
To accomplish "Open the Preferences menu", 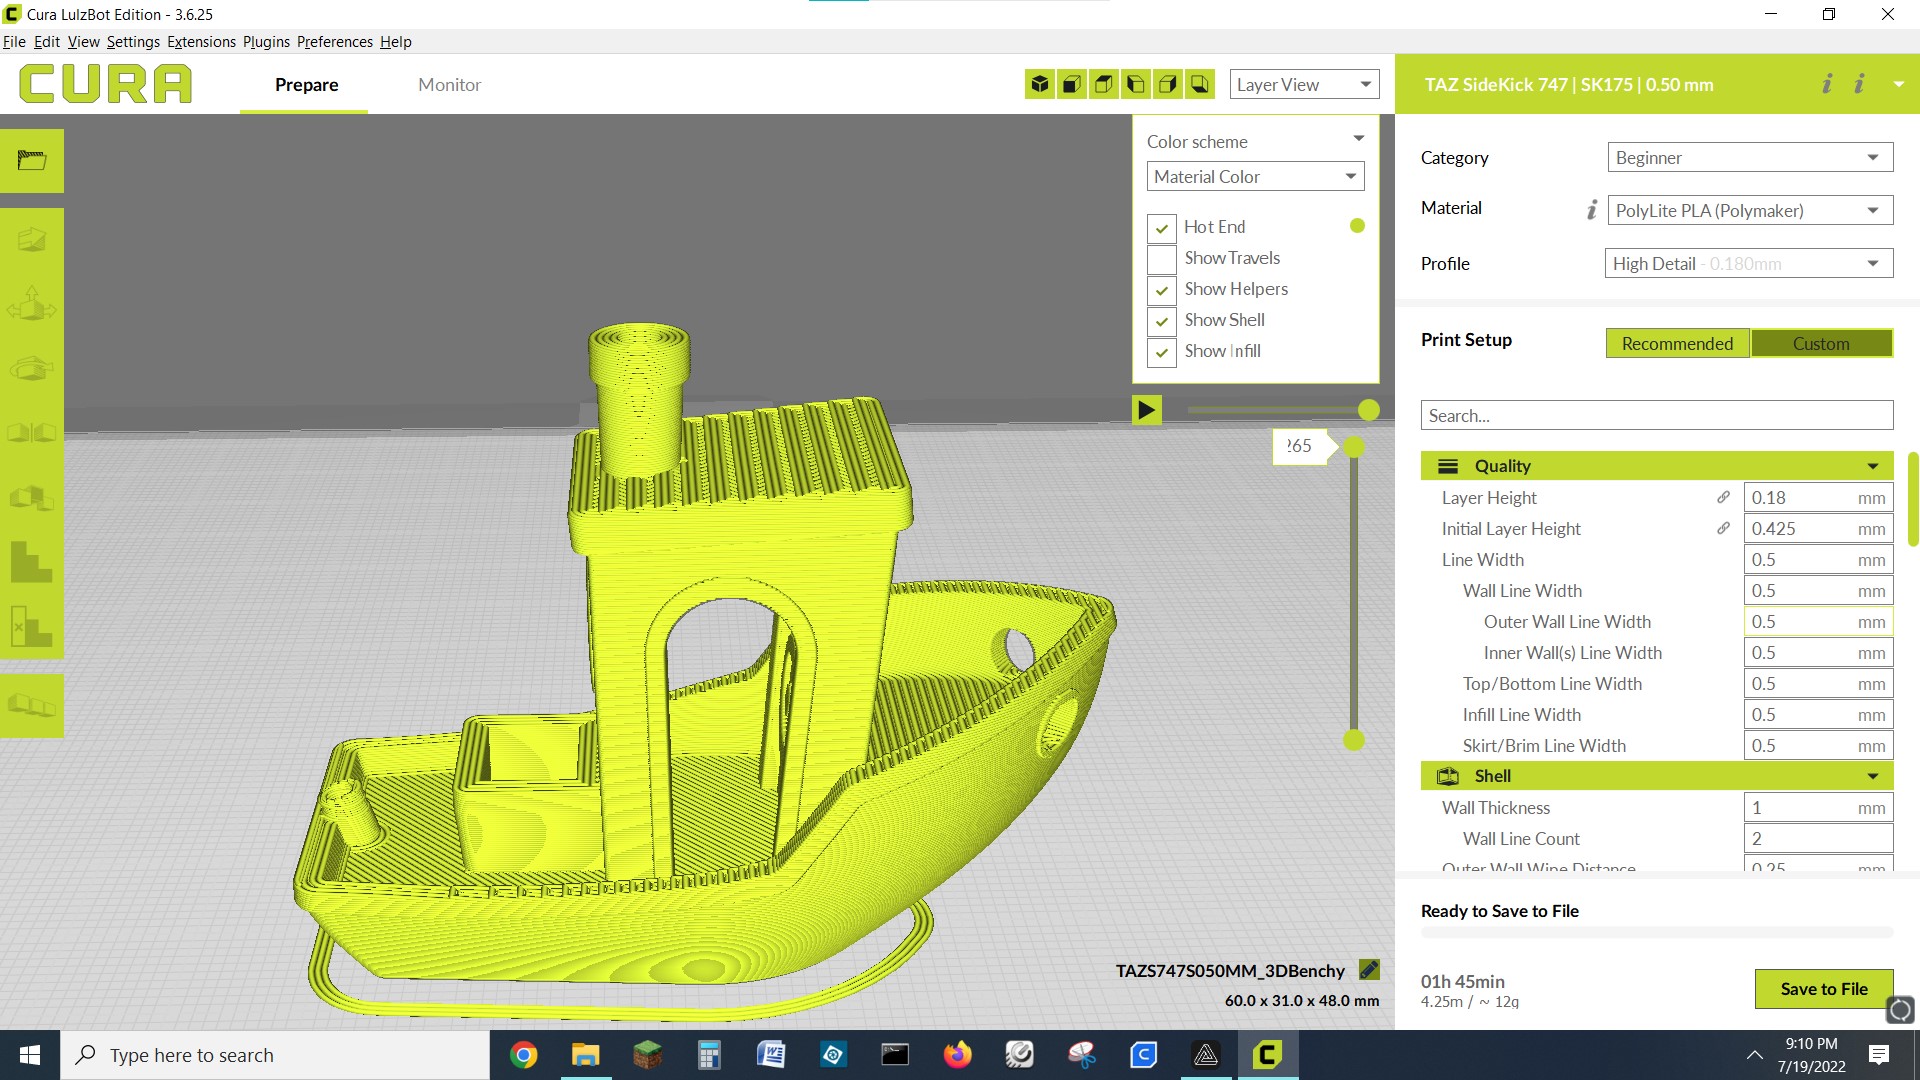I will pyautogui.click(x=334, y=41).
